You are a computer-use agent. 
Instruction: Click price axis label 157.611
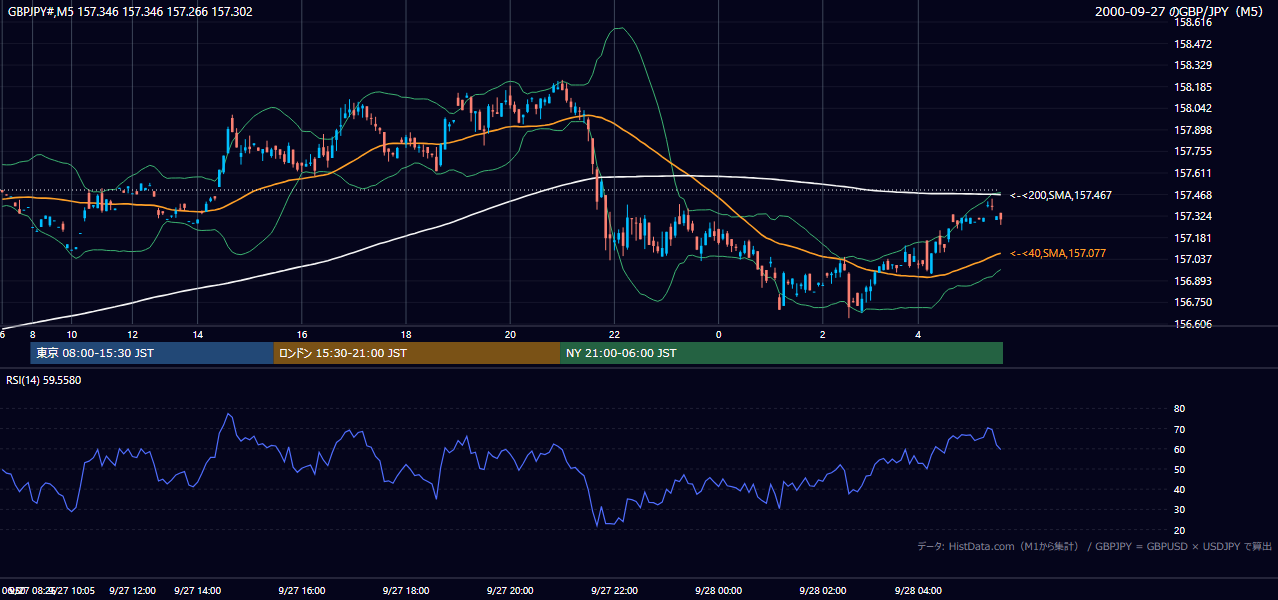1192,173
